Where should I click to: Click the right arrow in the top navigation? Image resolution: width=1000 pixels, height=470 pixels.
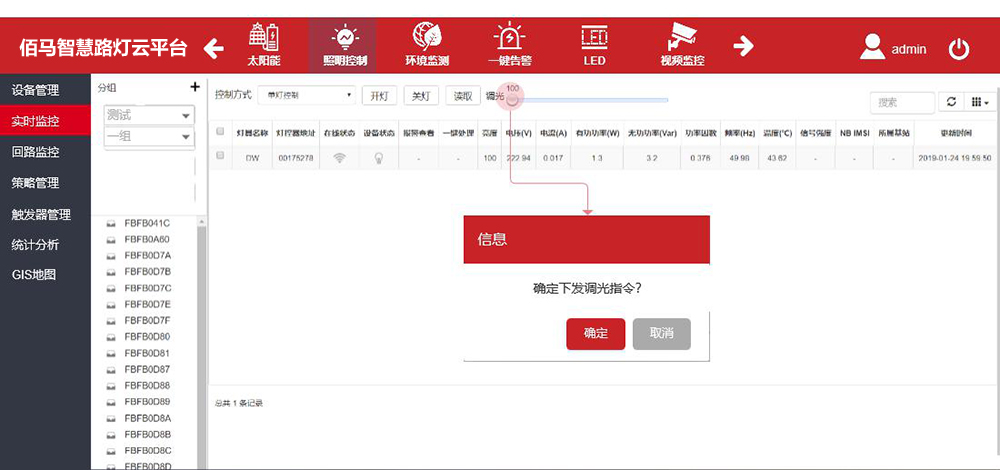click(x=743, y=46)
